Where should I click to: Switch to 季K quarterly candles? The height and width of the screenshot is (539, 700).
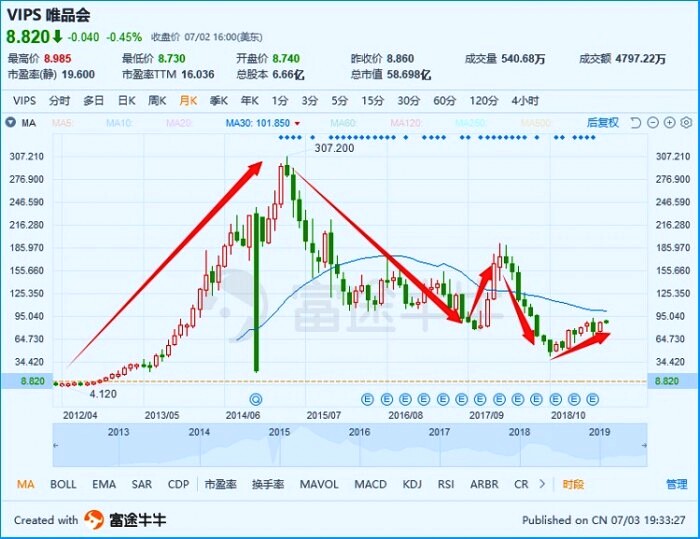coord(219,100)
